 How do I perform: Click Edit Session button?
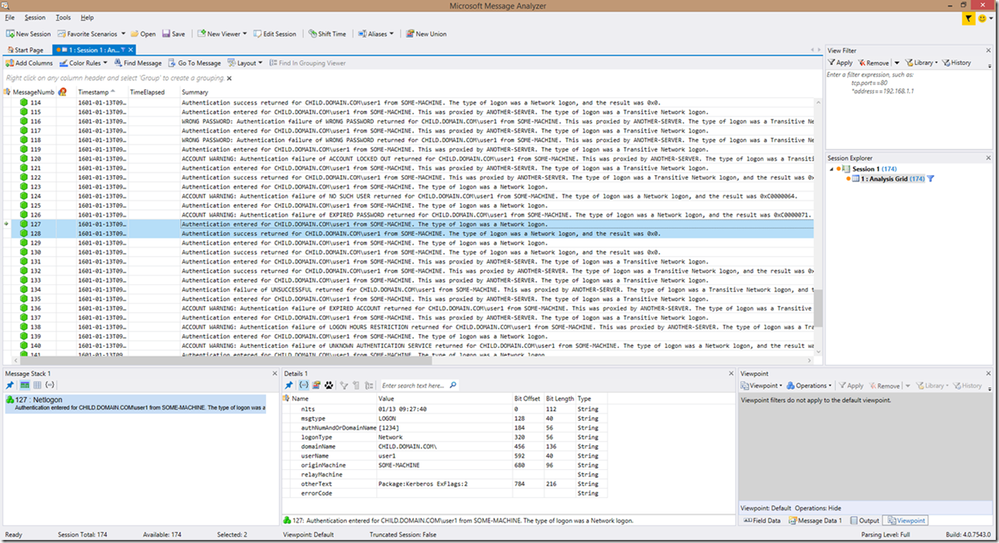coord(275,34)
